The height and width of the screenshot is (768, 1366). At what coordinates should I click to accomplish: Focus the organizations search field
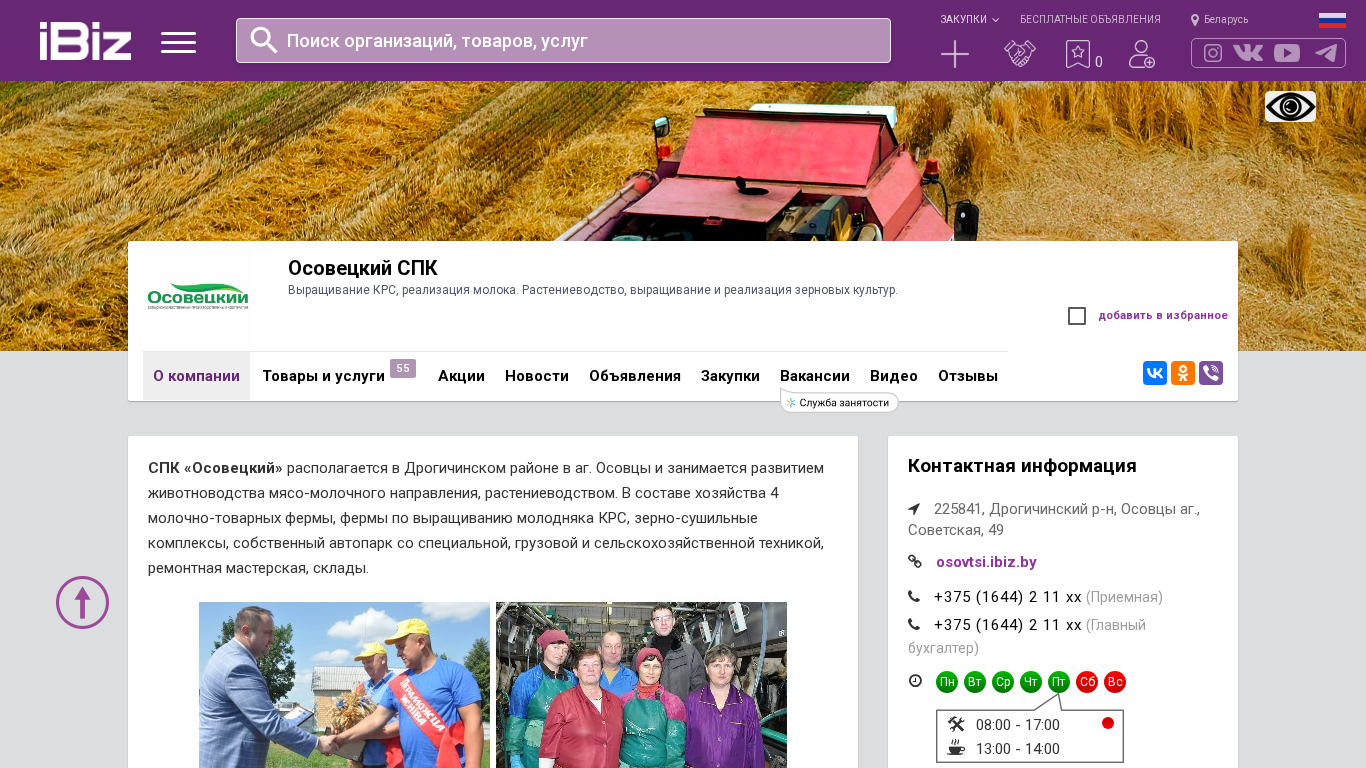[563, 40]
